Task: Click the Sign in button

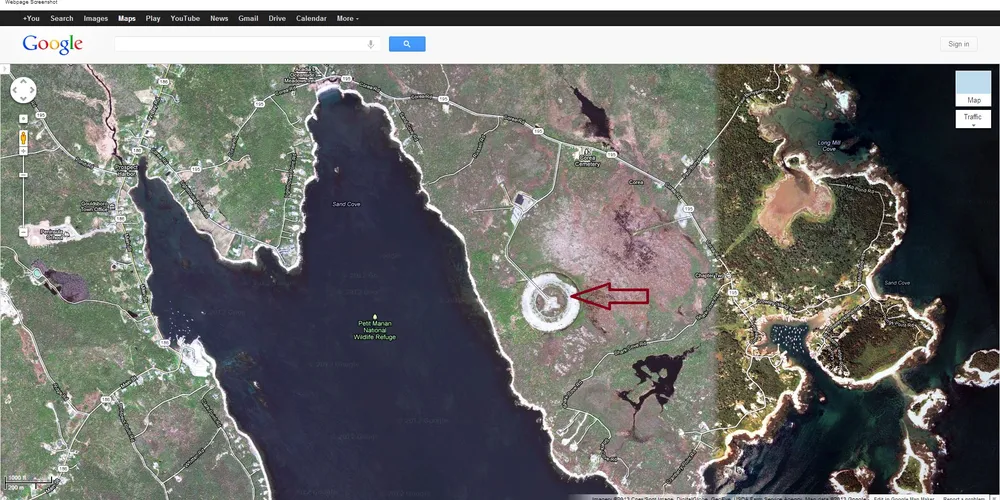Action: tap(959, 44)
